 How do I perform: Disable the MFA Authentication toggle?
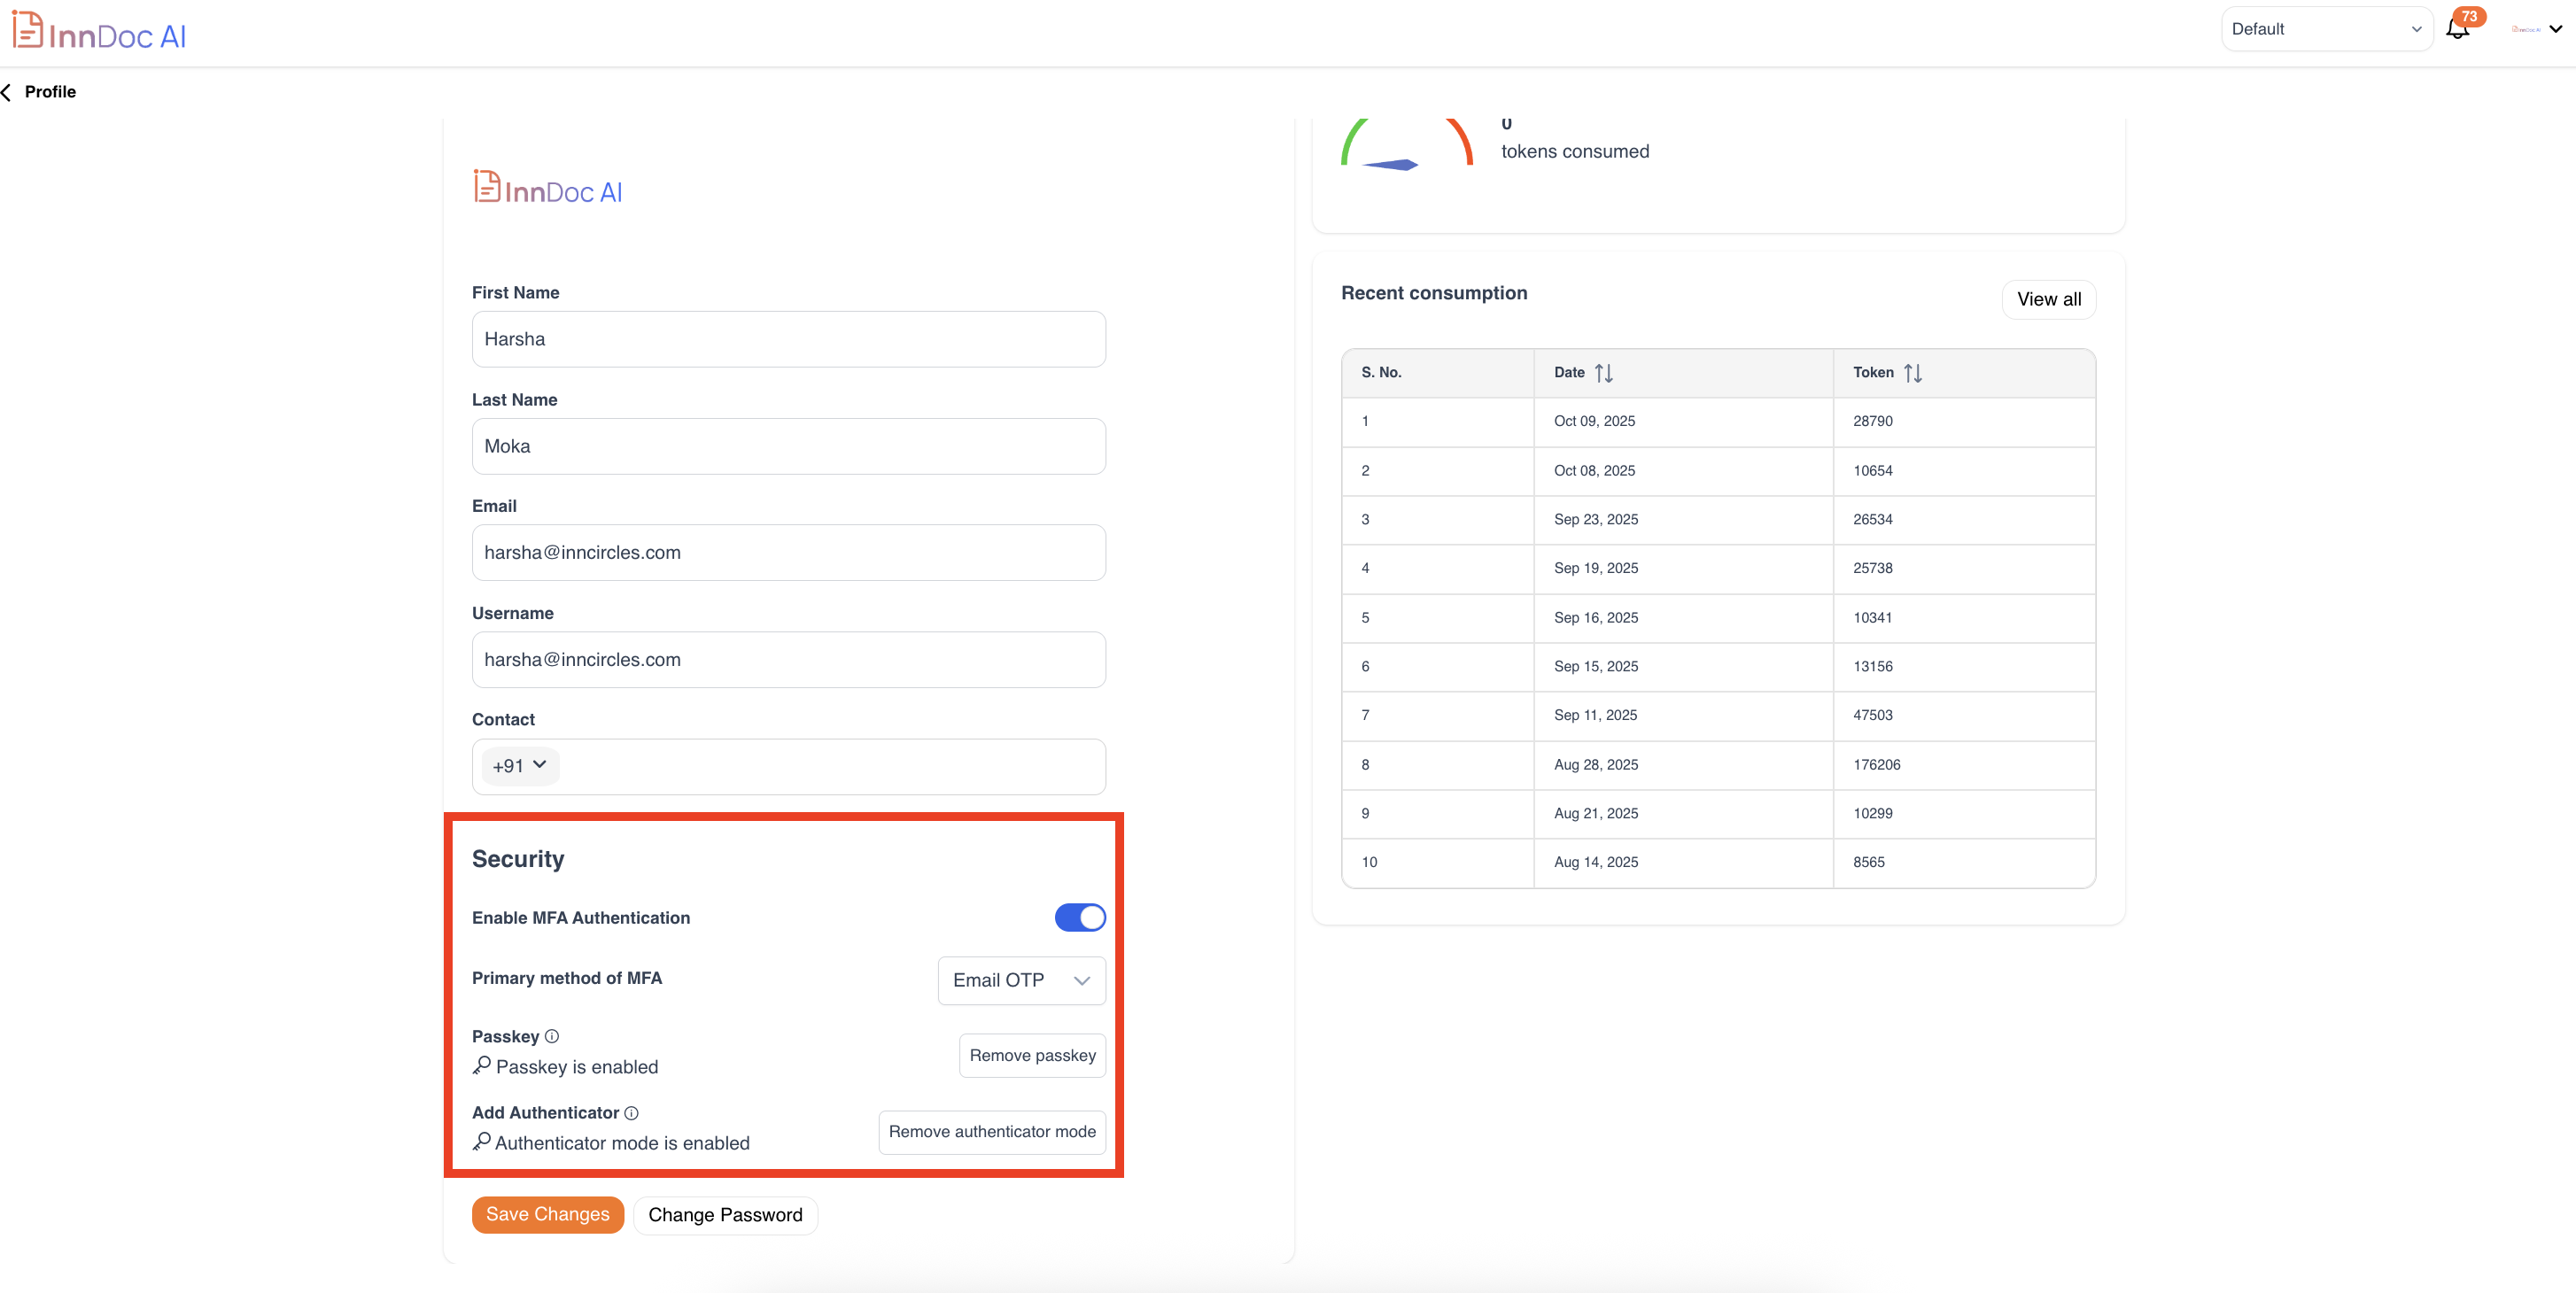pos(1079,917)
